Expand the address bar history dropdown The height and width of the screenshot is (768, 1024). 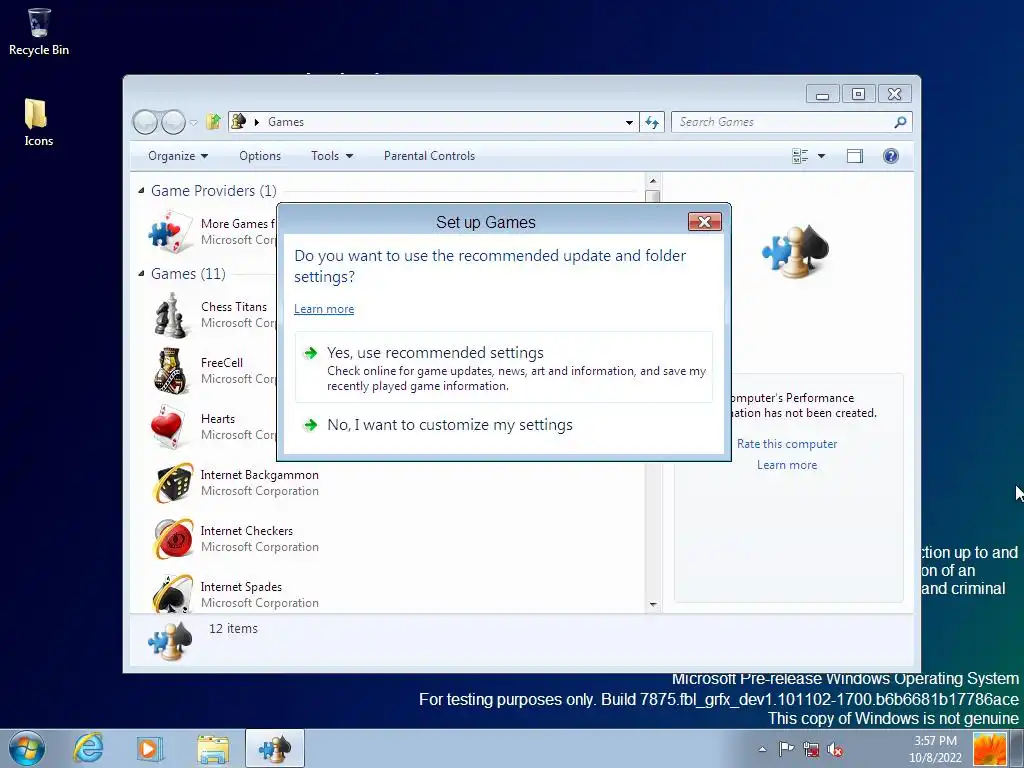(629, 122)
